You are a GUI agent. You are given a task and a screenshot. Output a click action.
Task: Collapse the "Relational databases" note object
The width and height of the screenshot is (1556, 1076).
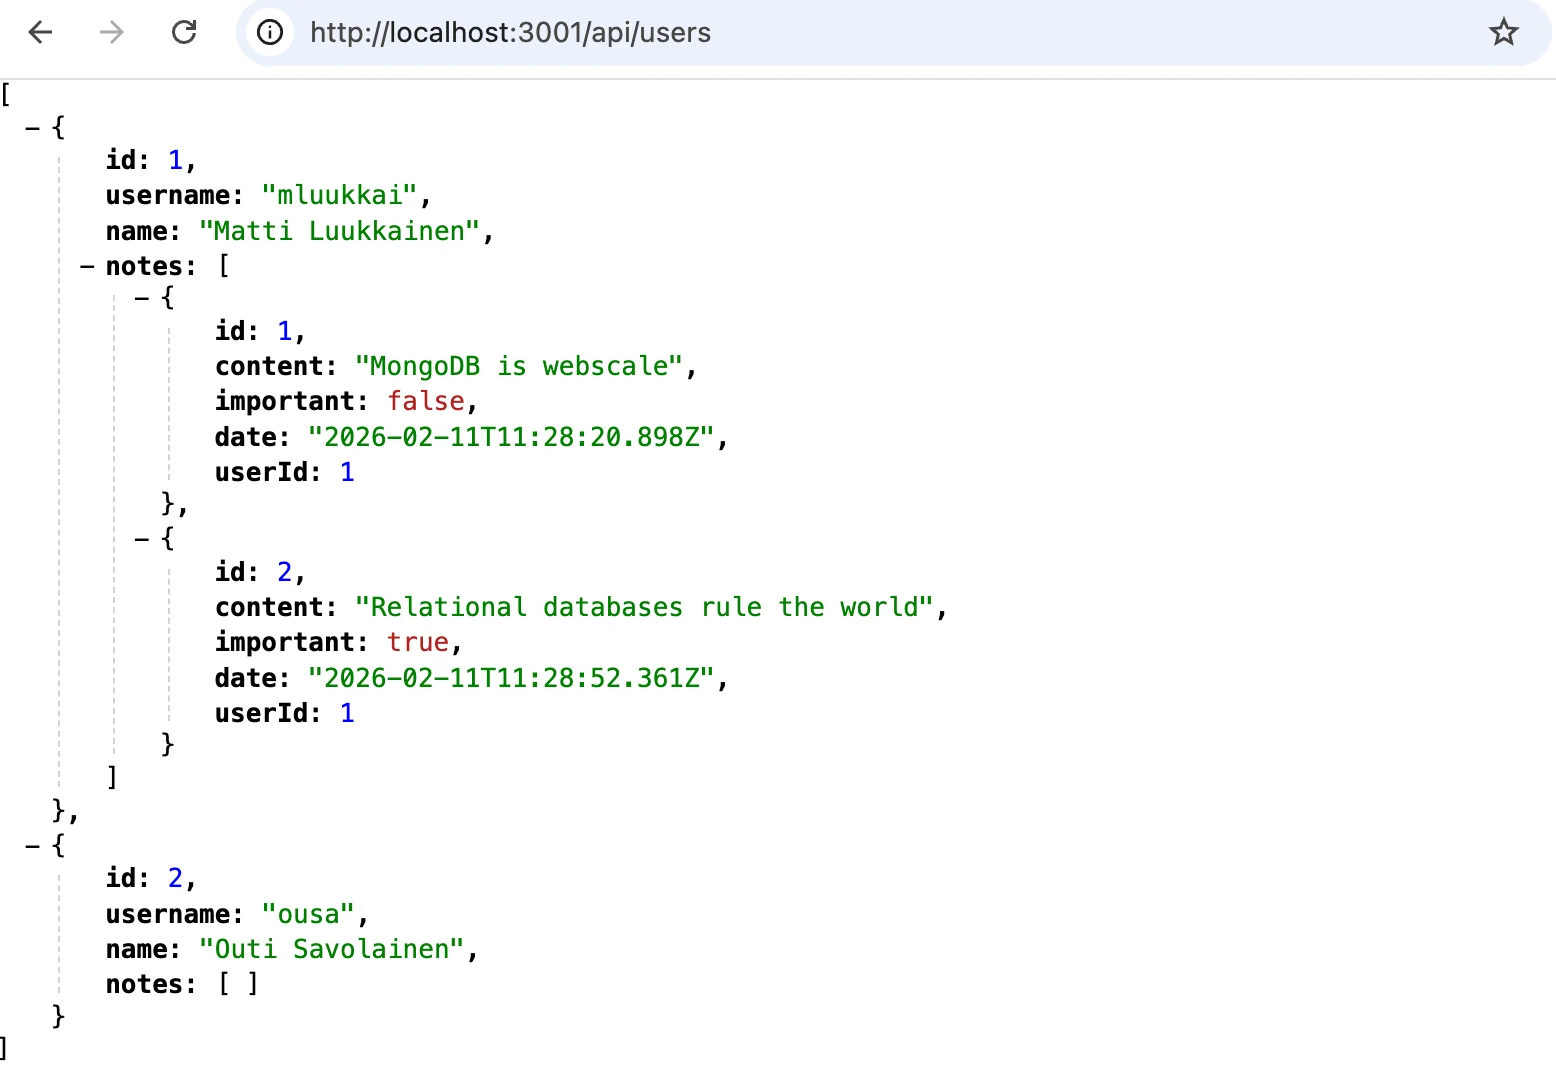tap(142, 539)
